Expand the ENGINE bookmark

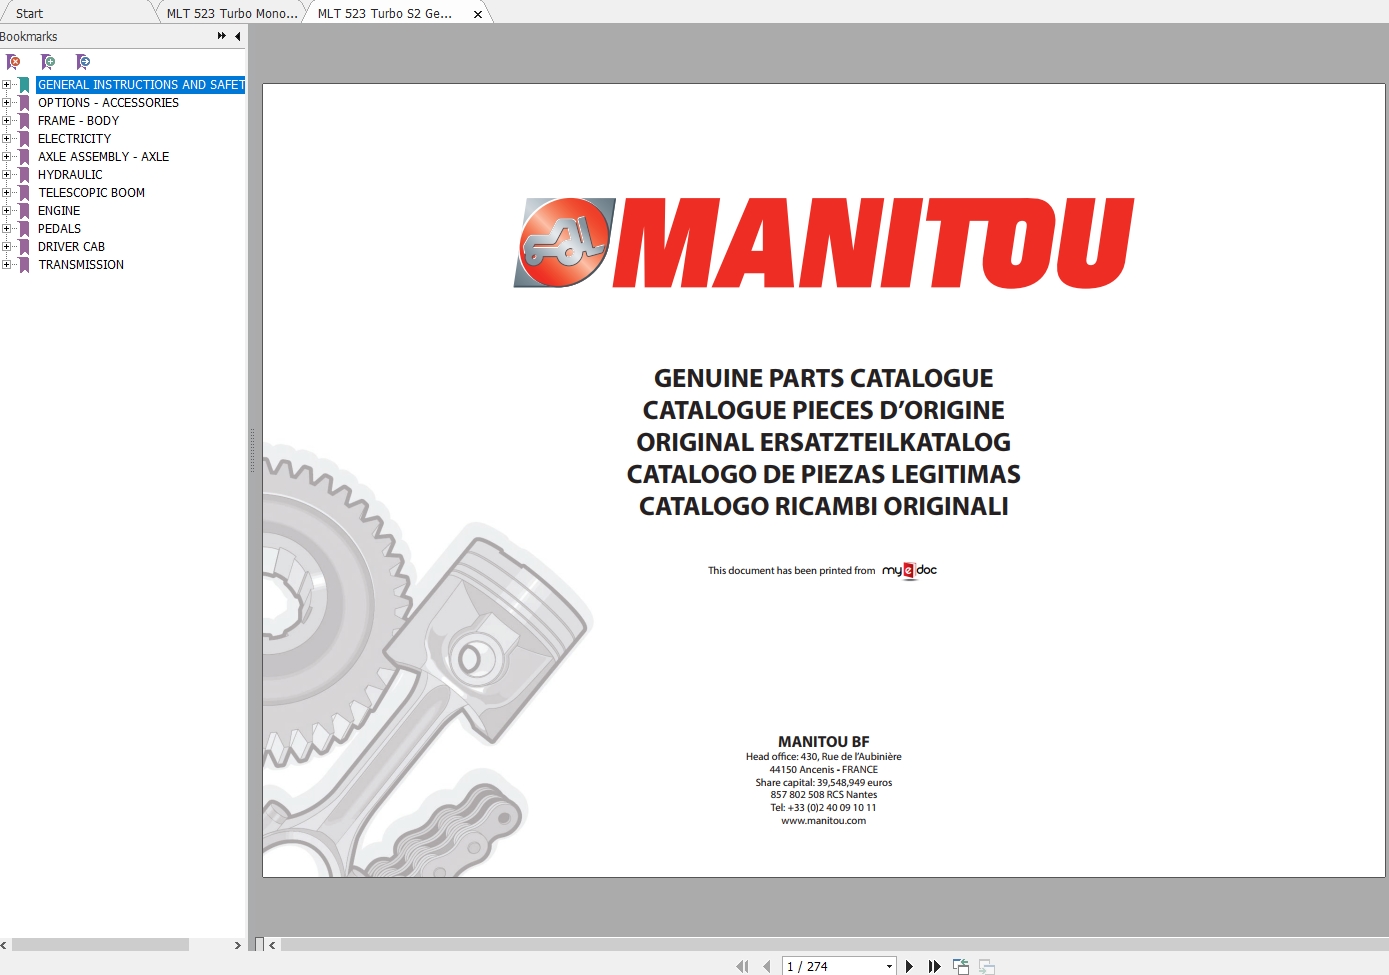pyautogui.click(x=6, y=211)
